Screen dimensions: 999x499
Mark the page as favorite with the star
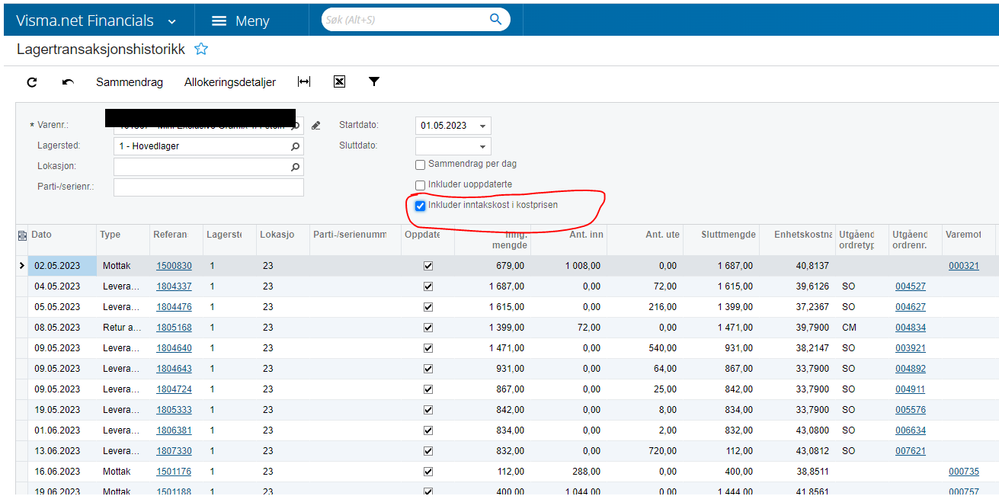pyautogui.click(x=201, y=49)
